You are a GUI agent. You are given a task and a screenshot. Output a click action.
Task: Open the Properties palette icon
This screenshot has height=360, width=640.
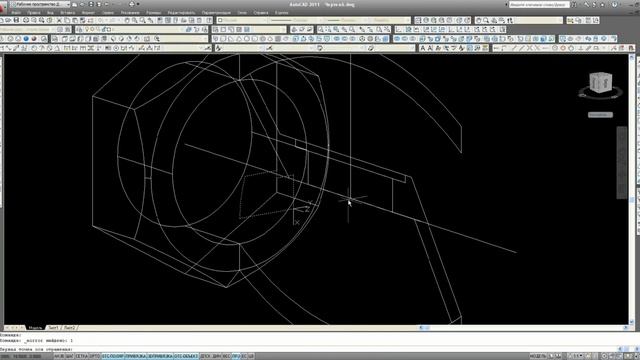point(160,20)
